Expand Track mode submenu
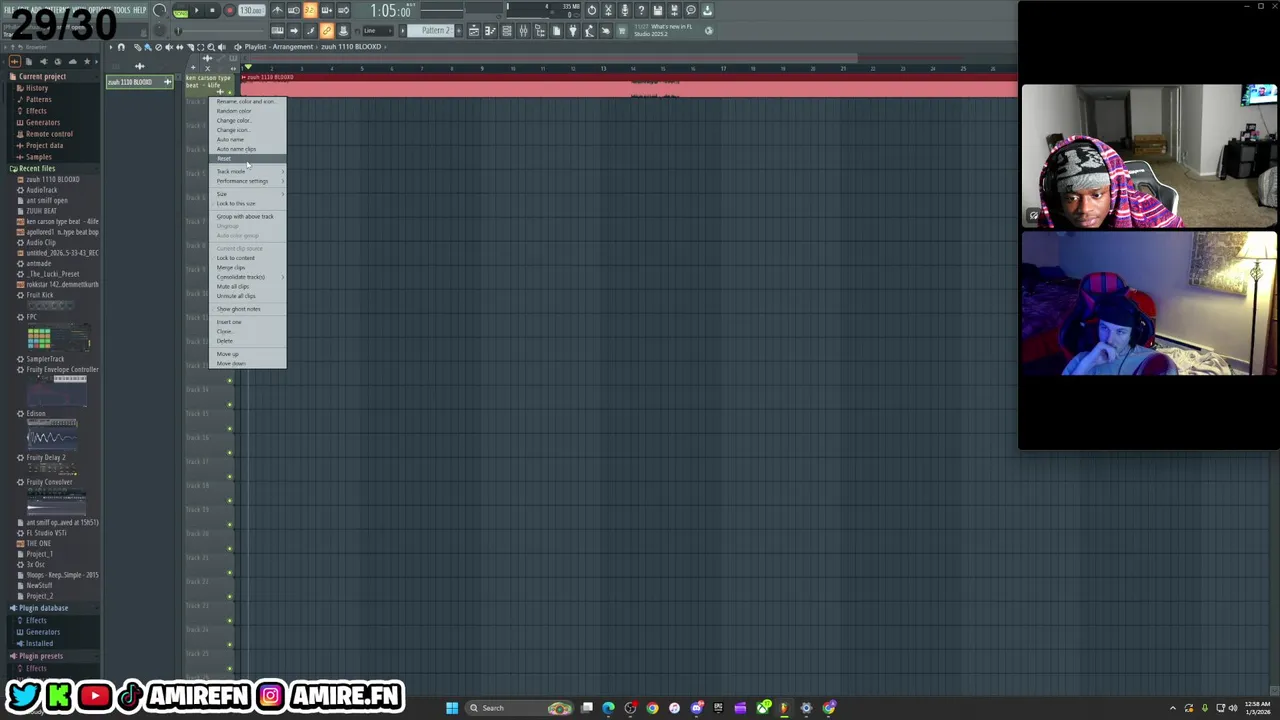1280x720 pixels. 249,172
